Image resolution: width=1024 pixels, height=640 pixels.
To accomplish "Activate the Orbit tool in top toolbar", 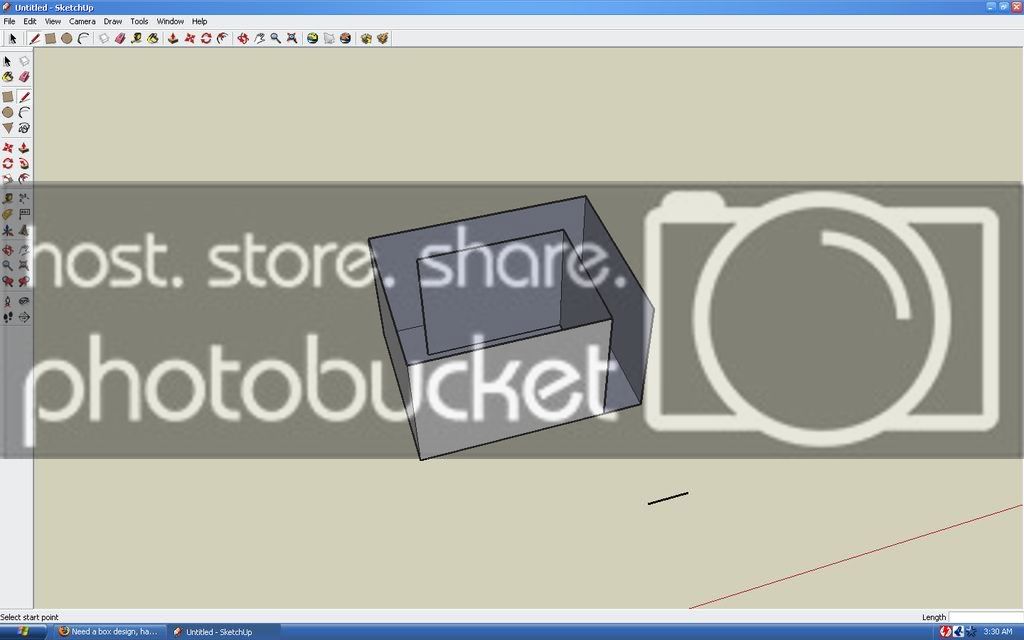I will (243, 39).
